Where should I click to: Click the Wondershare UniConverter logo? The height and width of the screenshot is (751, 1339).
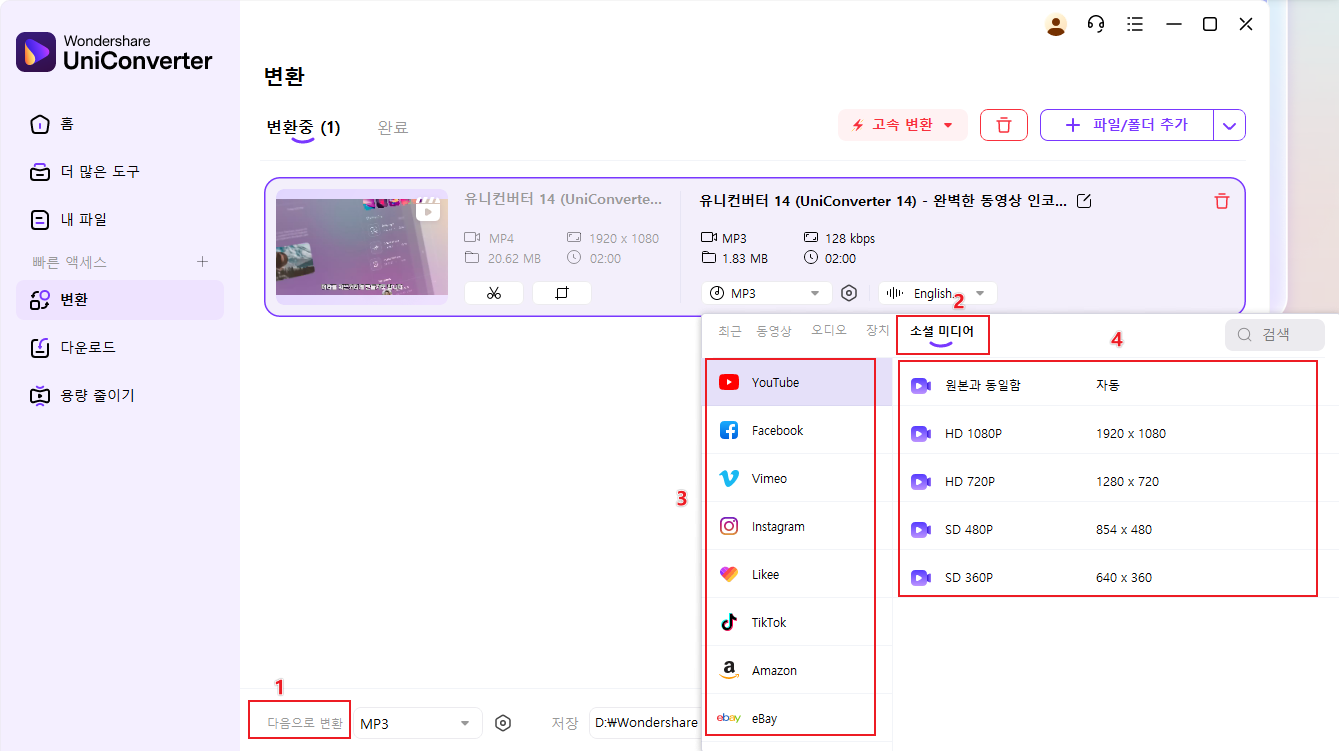114,52
